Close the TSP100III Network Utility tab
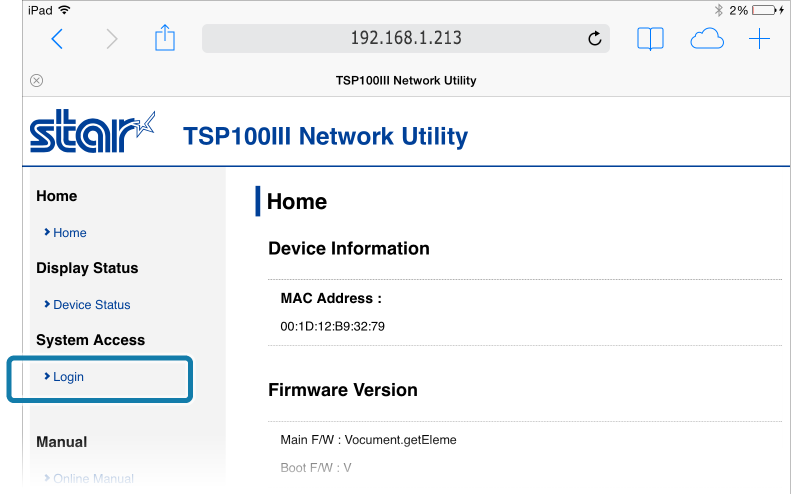This screenshot has width=794, height=494. click(36, 80)
